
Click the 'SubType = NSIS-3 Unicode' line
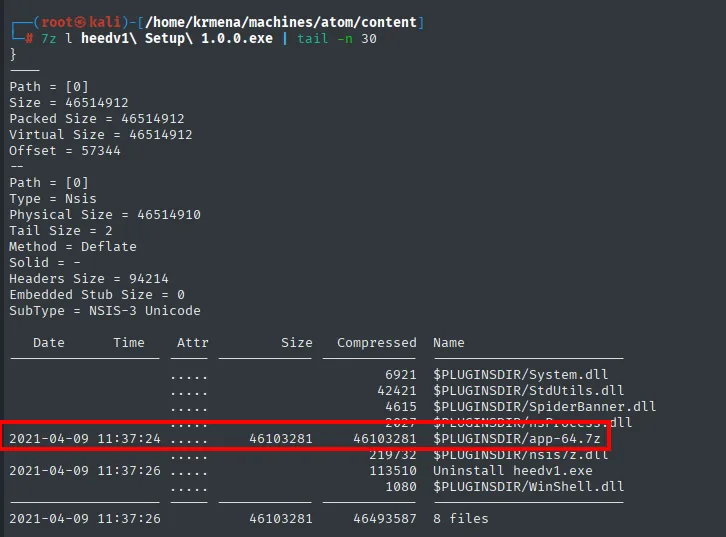(x=105, y=311)
